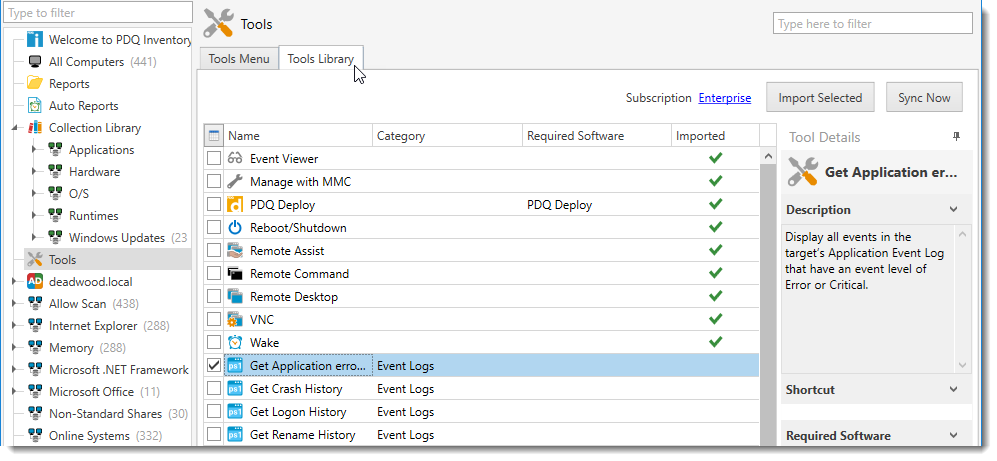Expand the Applications tree node
Viewport: 997px width, 461px height.
[x=34, y=150]
